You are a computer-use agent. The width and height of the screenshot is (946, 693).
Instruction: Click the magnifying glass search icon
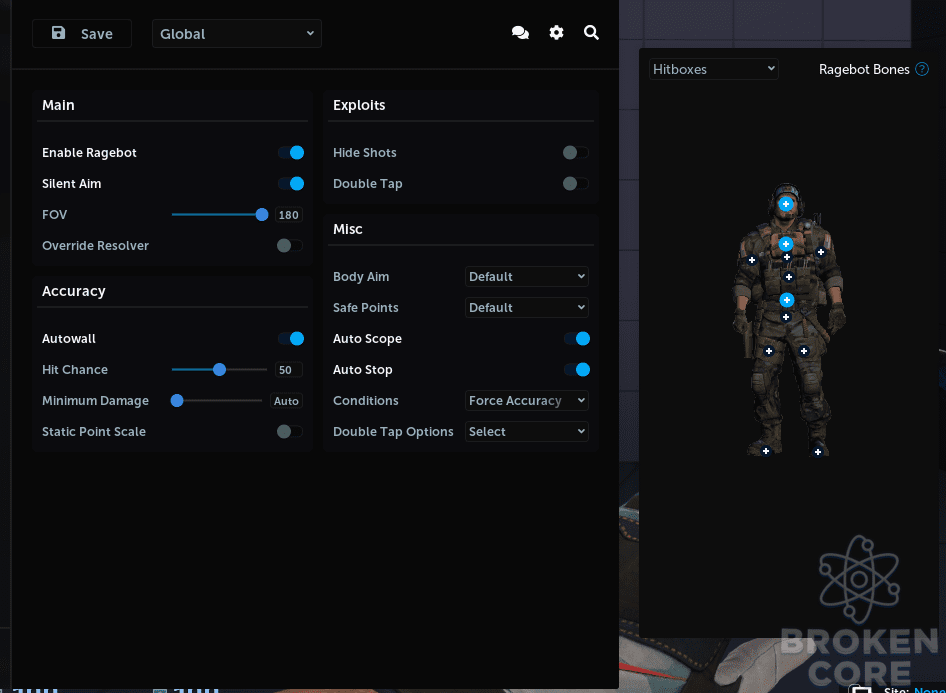tap(591, 33)
